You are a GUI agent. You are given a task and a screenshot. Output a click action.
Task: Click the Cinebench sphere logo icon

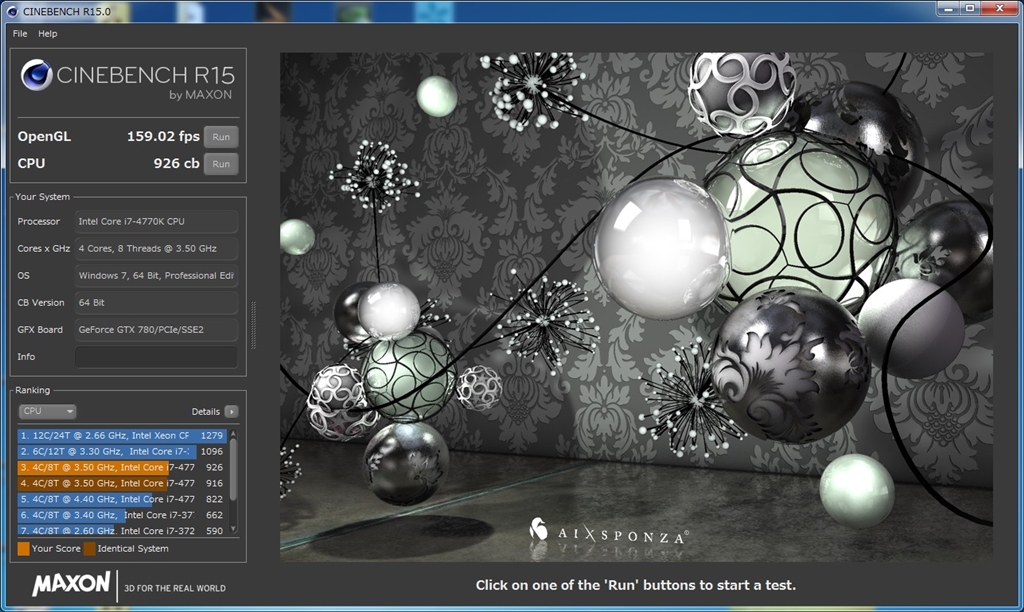(x=37, y=75)
